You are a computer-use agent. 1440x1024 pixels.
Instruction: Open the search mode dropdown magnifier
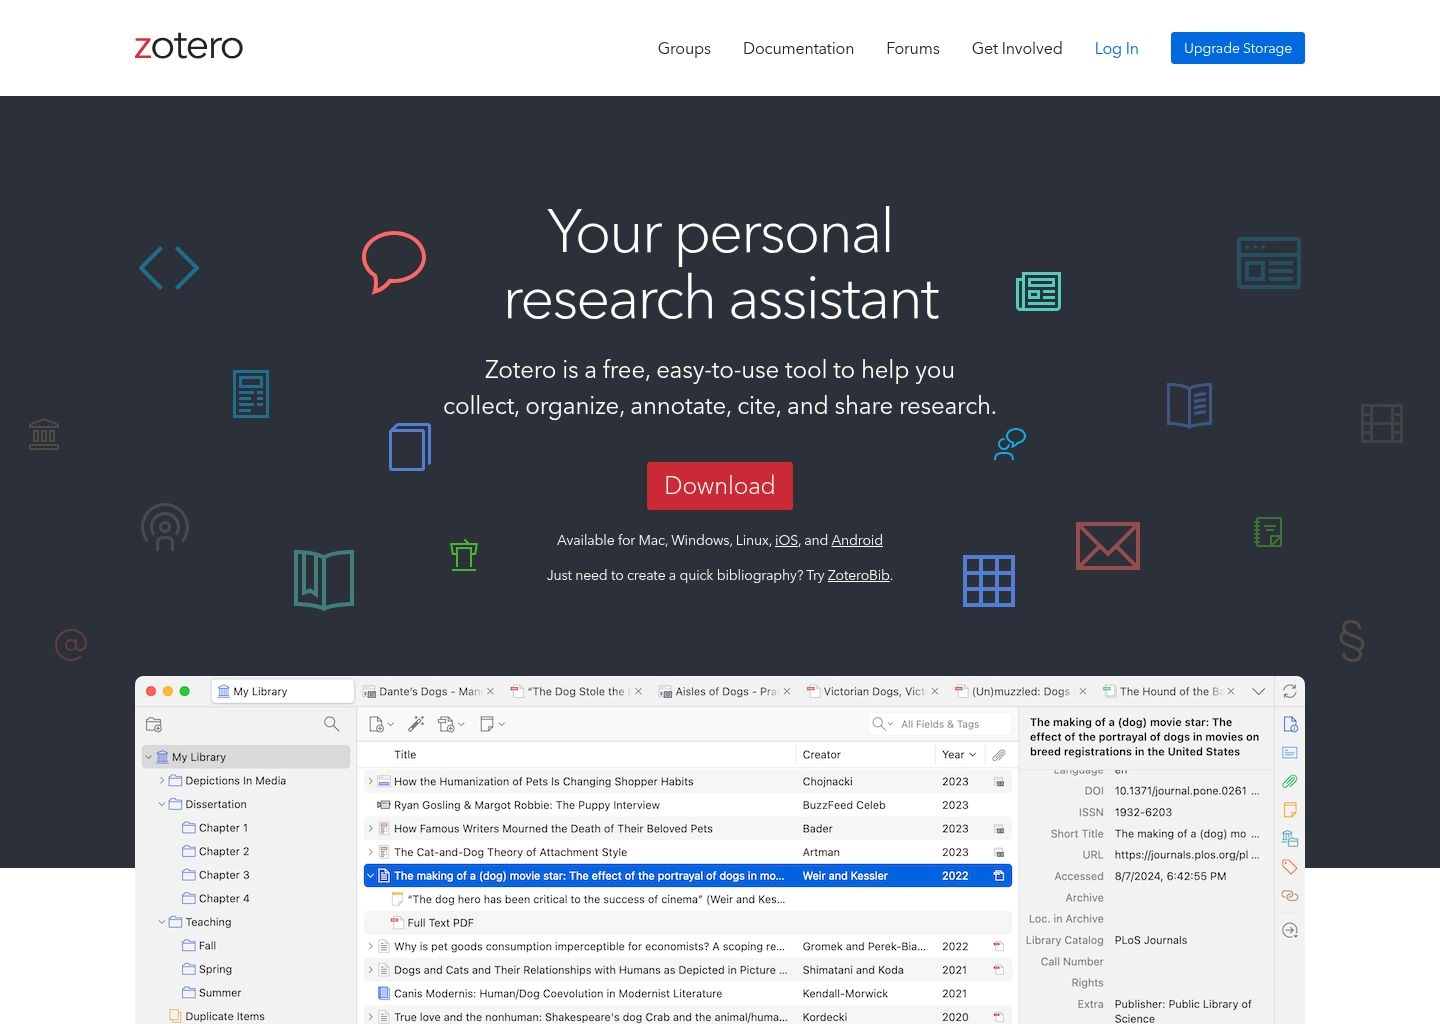(882, 724)
